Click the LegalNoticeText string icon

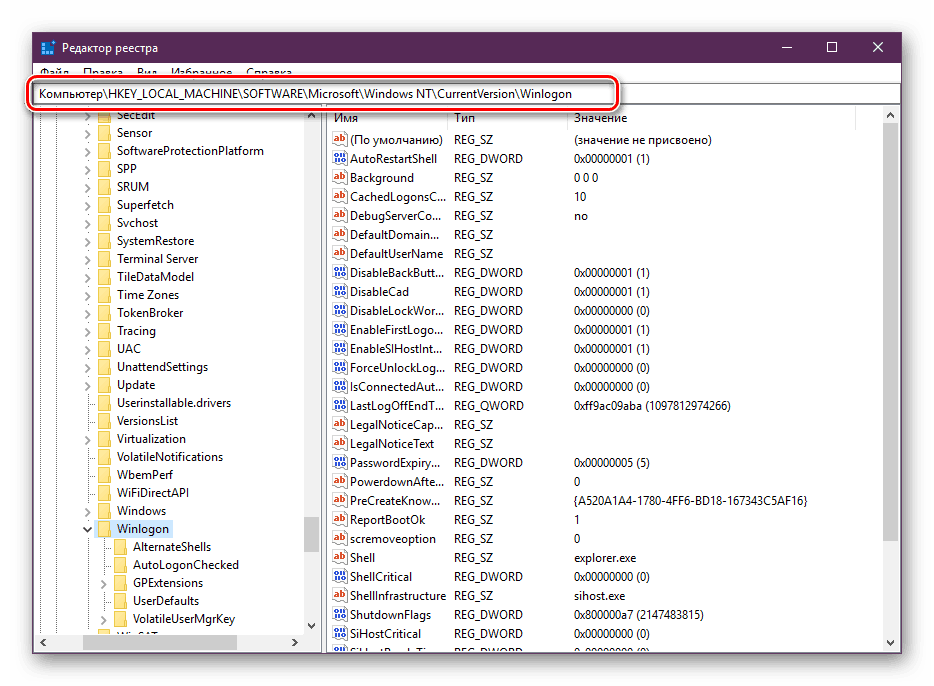(x=340, y=444)
